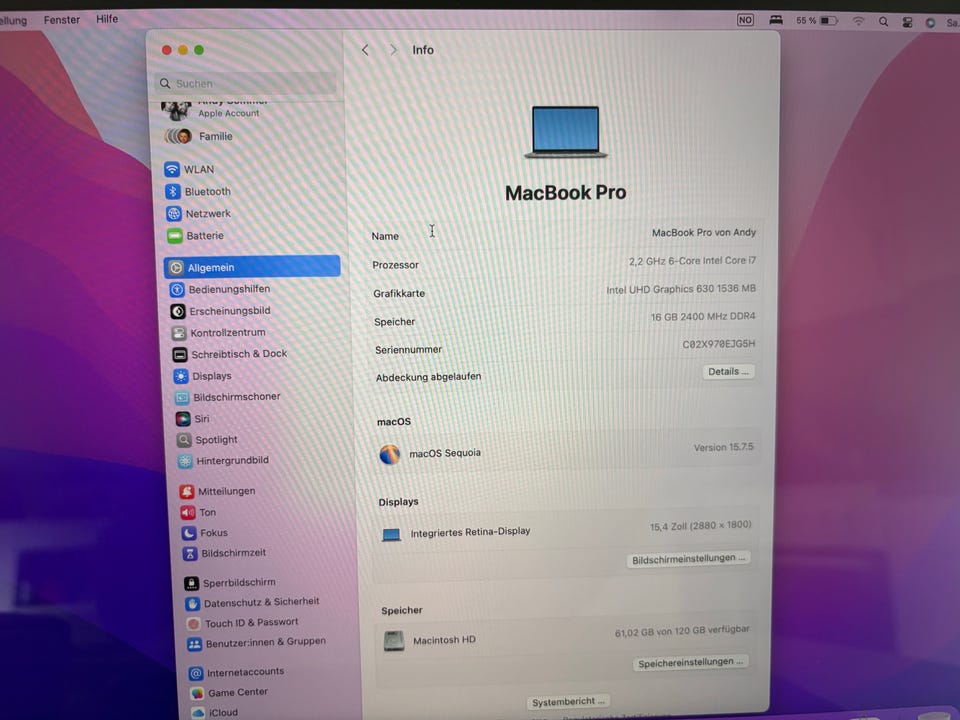Viewport: 960px width, 720px height.
Task: Open Game Center settings
Action: [229, 692]
